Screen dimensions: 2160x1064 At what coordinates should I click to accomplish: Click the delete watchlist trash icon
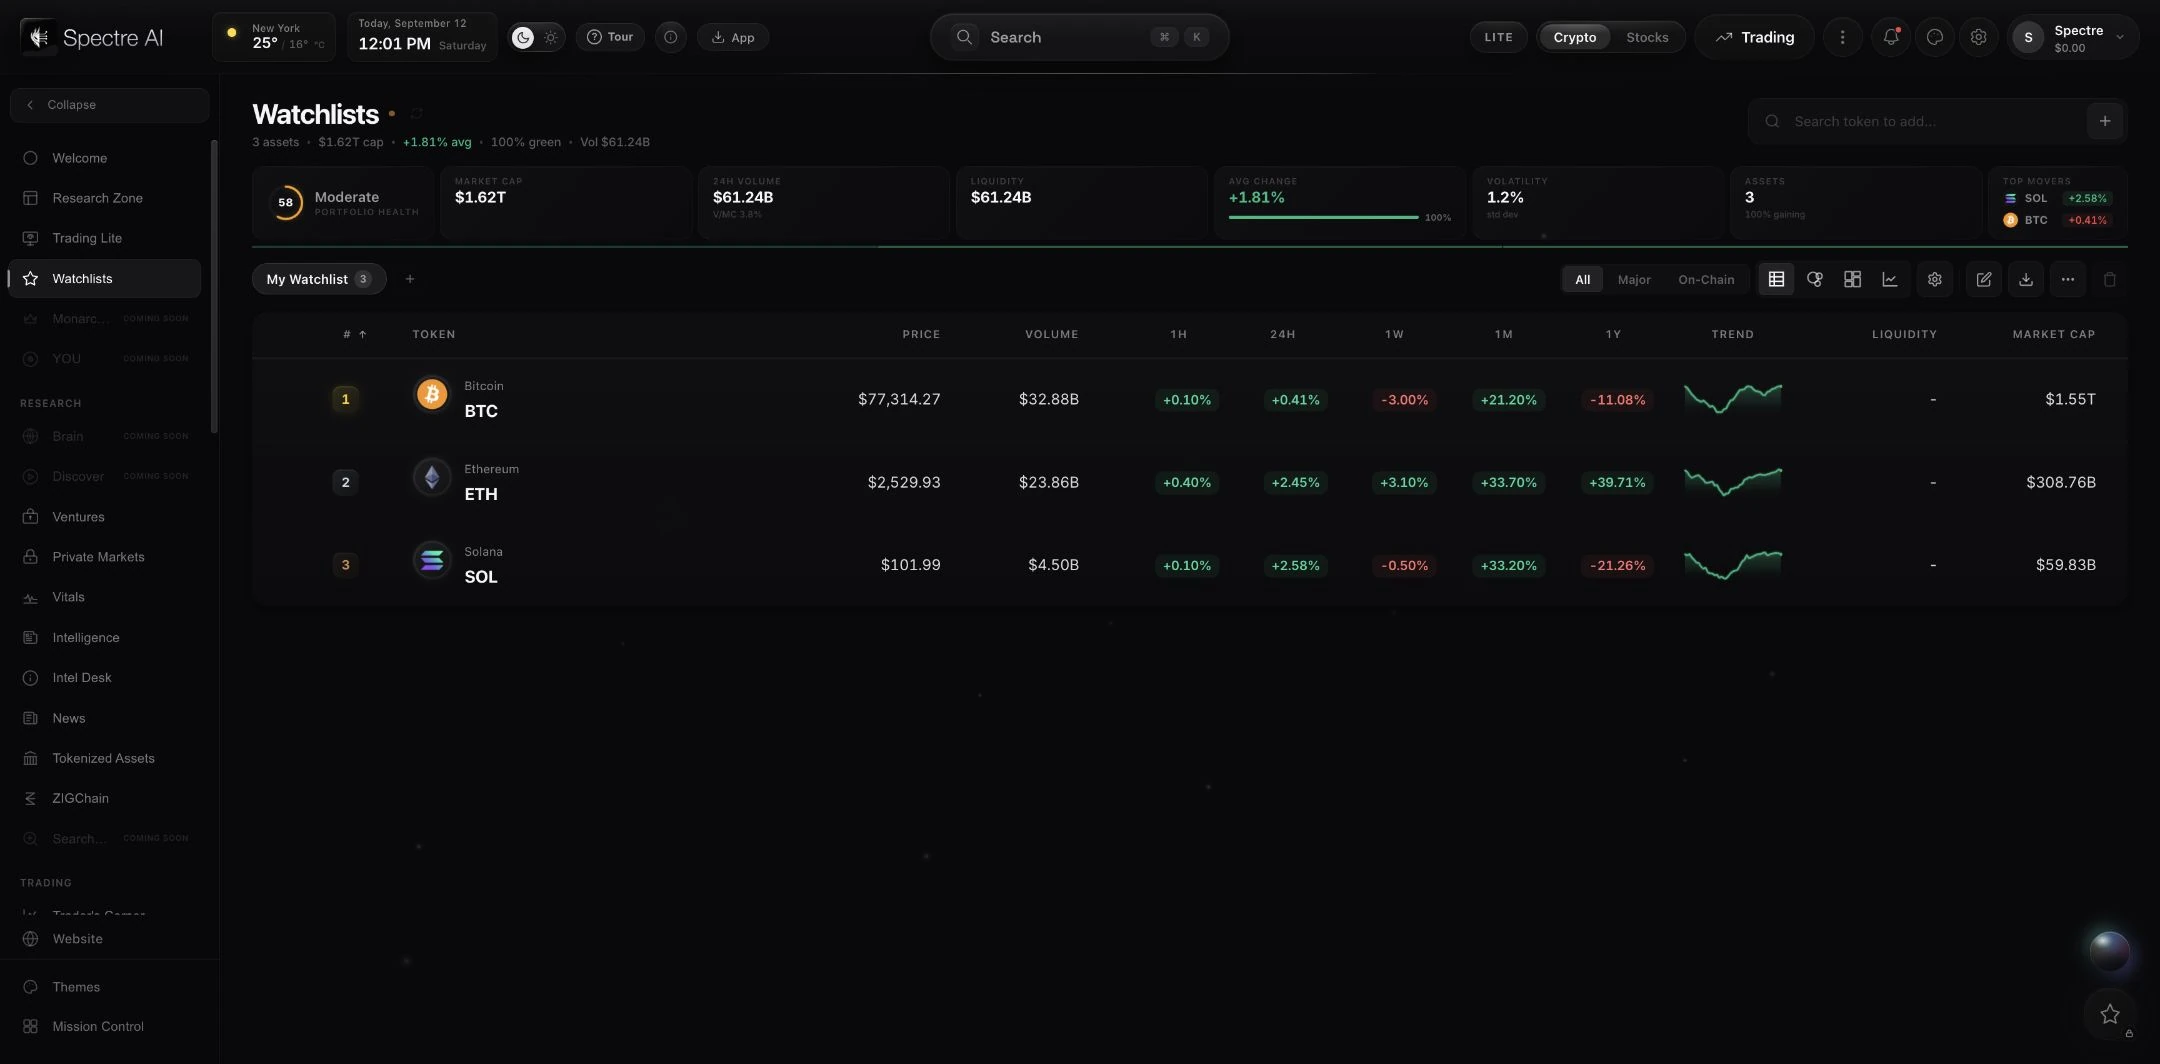click(x=2110, y=280)
